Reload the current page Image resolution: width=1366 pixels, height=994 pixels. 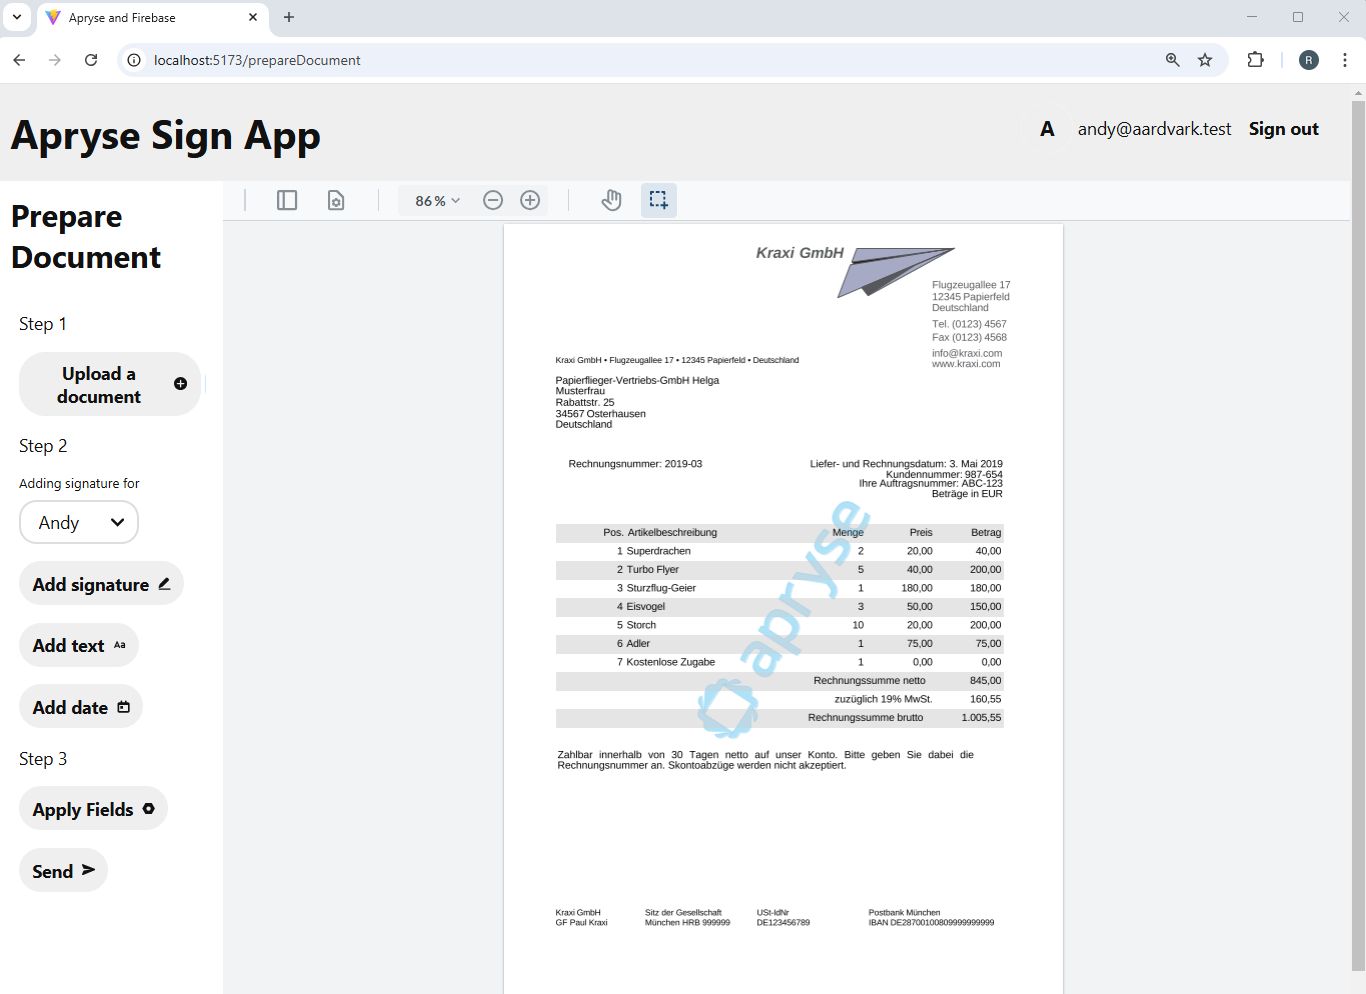click(x=91, y=60)
